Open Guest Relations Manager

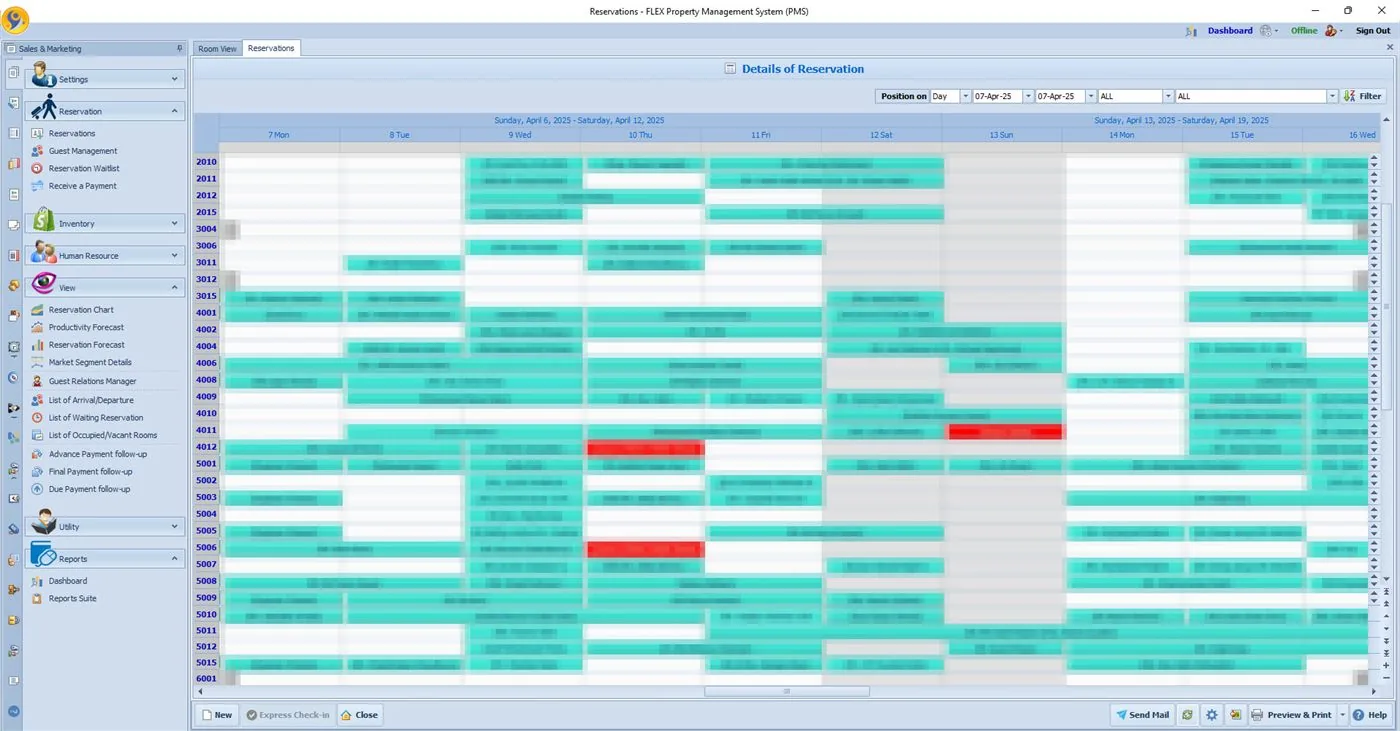(92, 381)
